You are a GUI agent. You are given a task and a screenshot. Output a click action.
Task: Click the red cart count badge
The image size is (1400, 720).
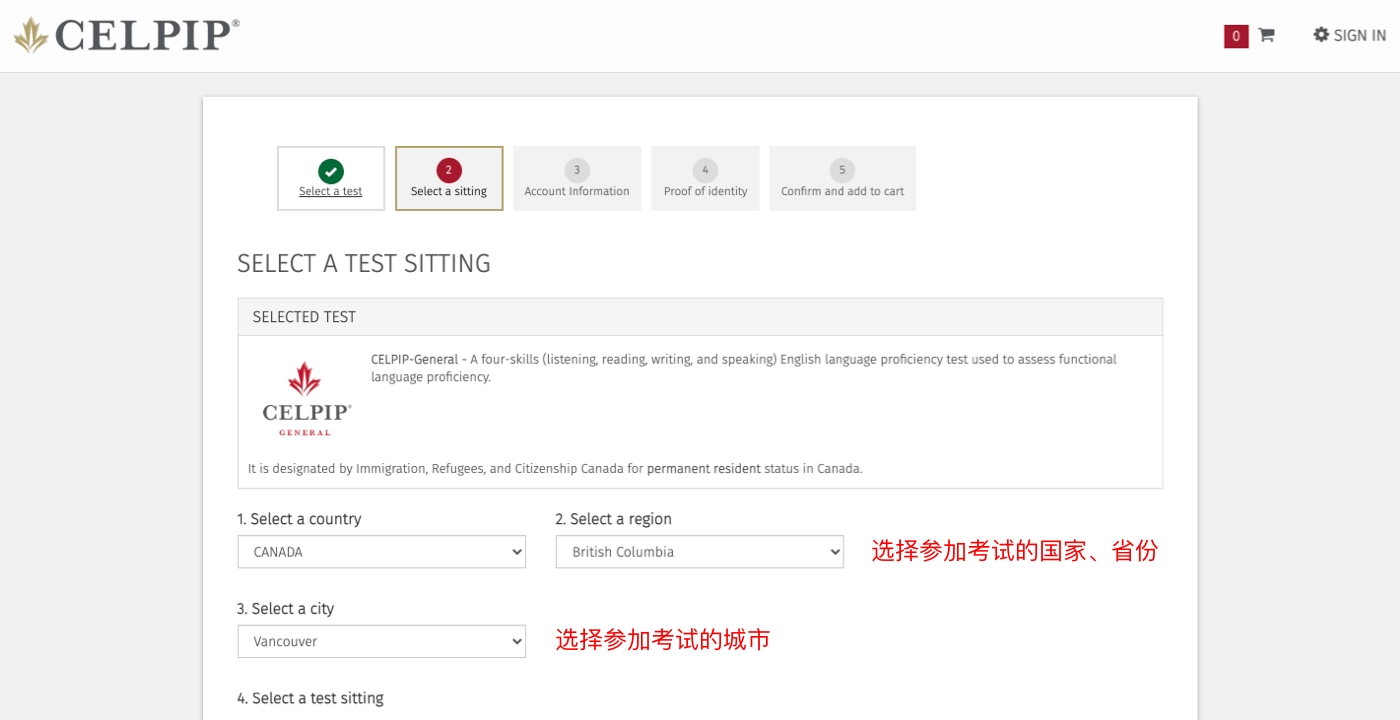(x=1236, y=36)
